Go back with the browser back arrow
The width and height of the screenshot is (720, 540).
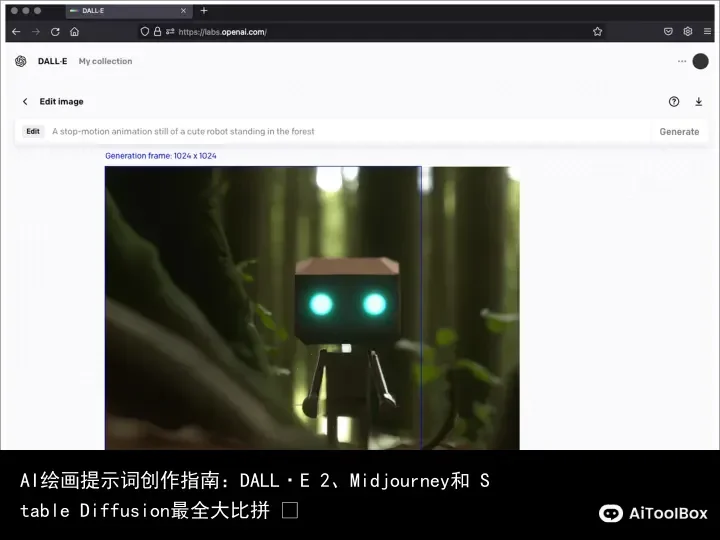coord(17,32)
